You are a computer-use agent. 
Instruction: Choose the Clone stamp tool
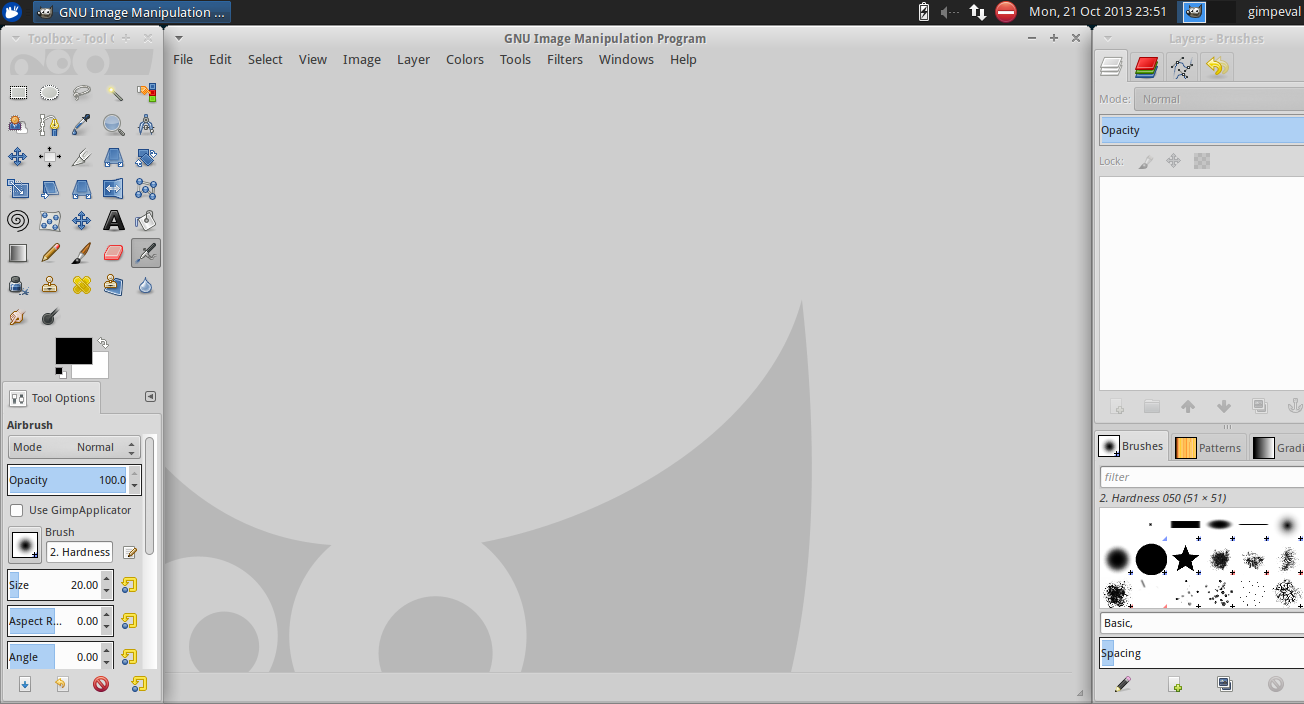click(x=50, y=285)
